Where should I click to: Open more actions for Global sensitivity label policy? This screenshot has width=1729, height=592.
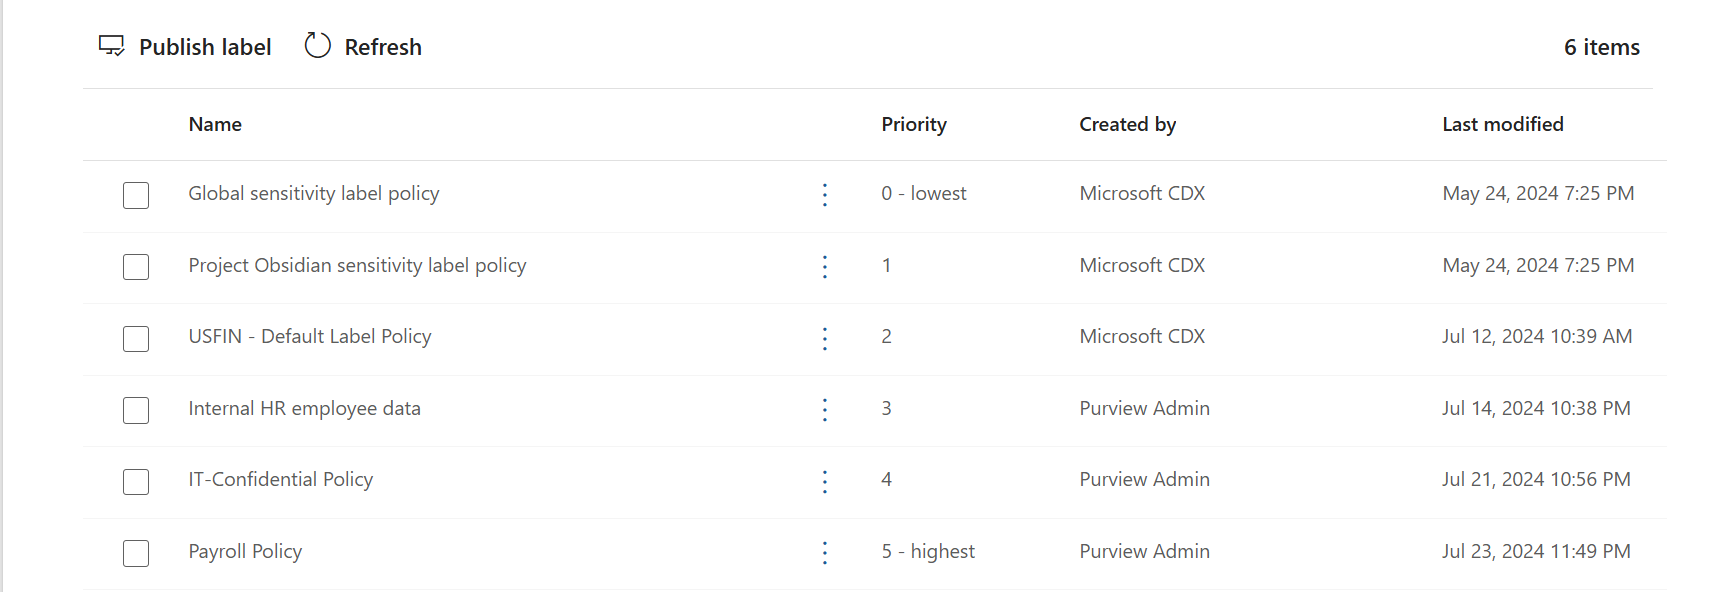click(824, 195)
